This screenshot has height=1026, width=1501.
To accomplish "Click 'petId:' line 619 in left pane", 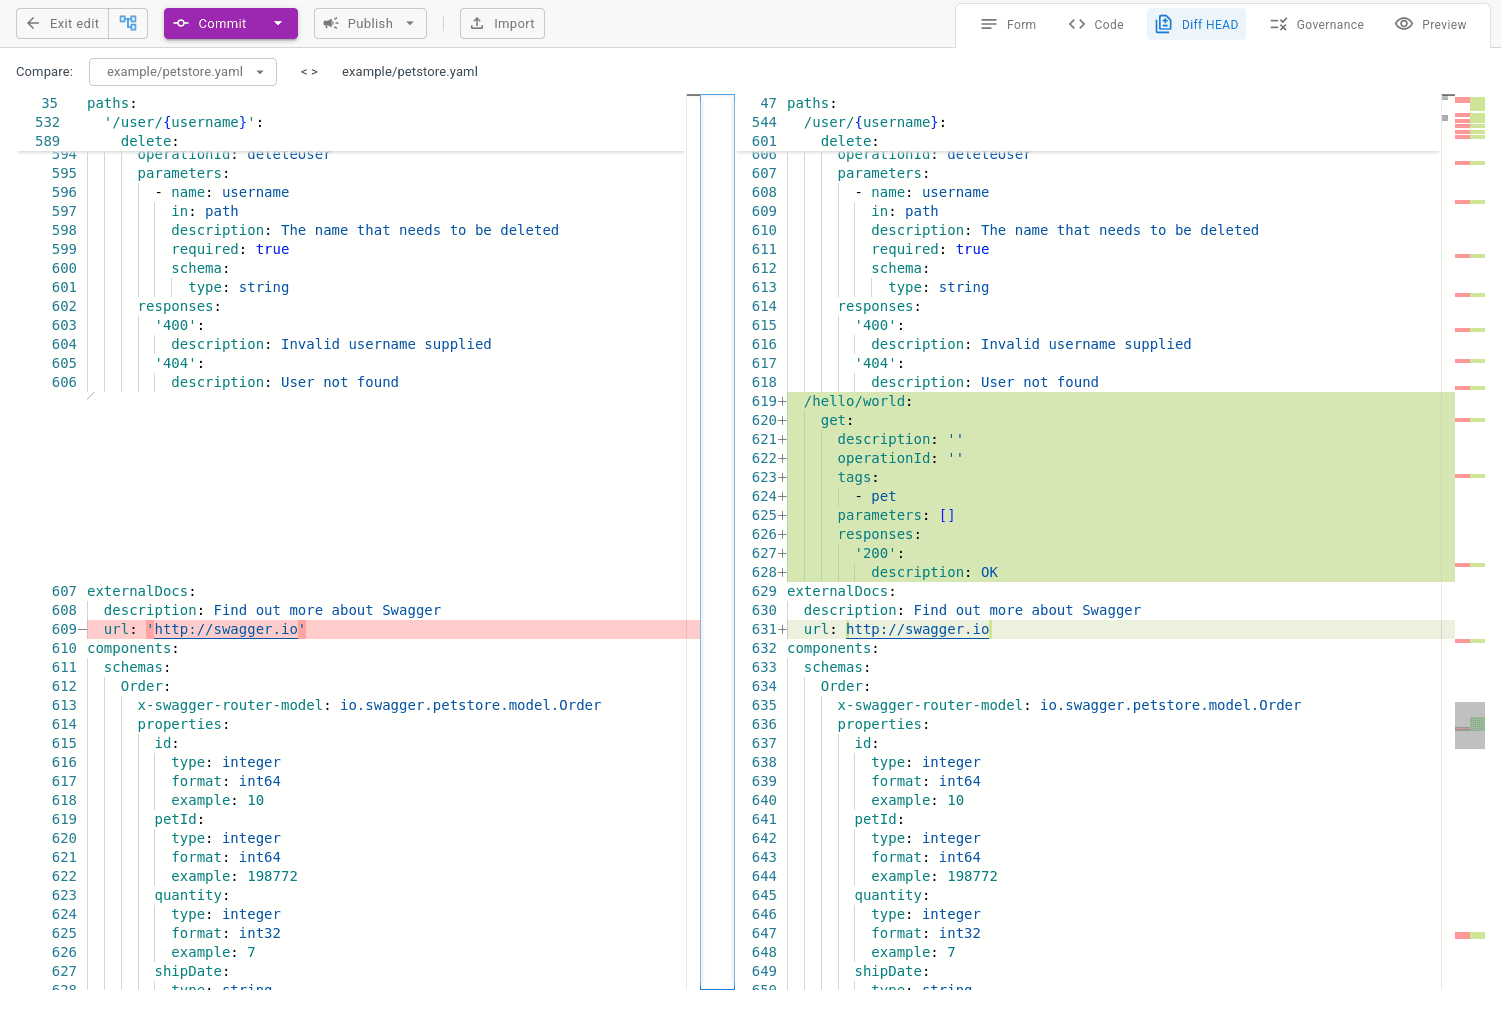I will [x=179, y=819].
